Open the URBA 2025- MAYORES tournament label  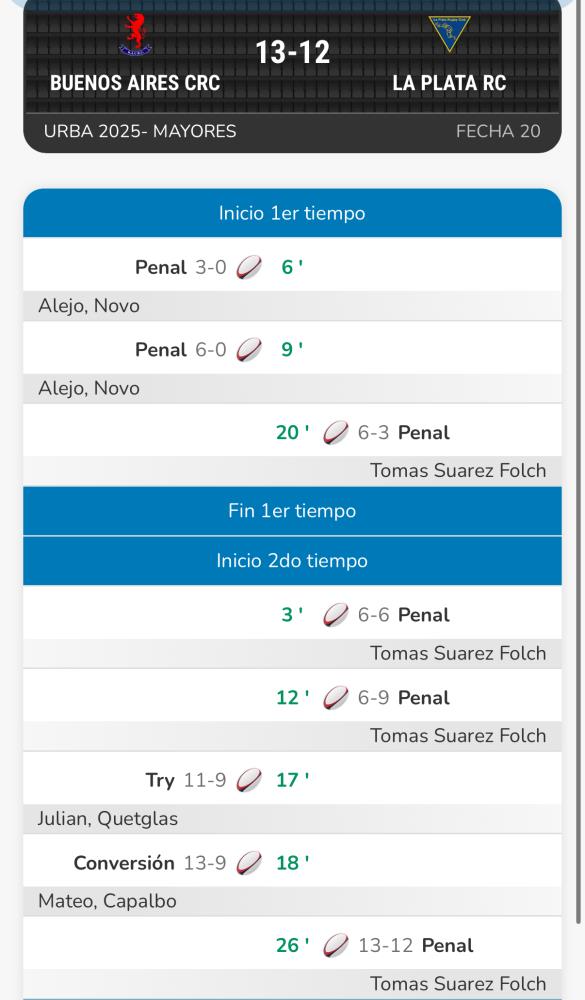coord(140,131)
